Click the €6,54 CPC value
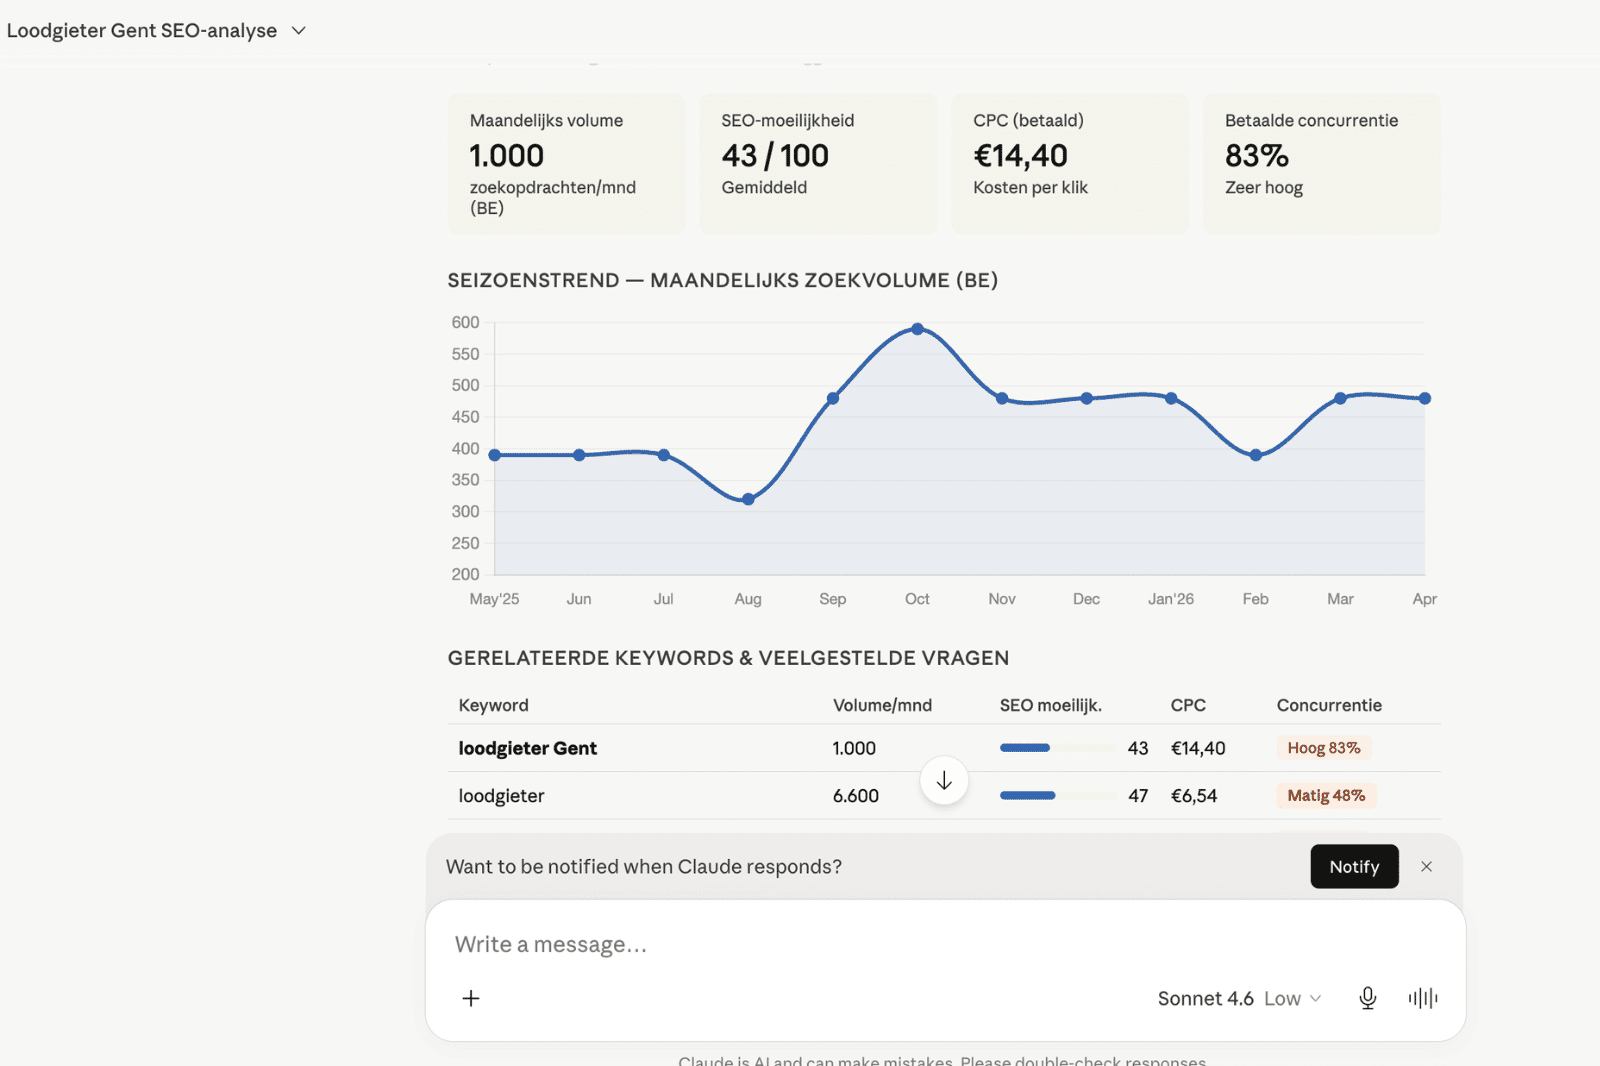 [1194, 796]
